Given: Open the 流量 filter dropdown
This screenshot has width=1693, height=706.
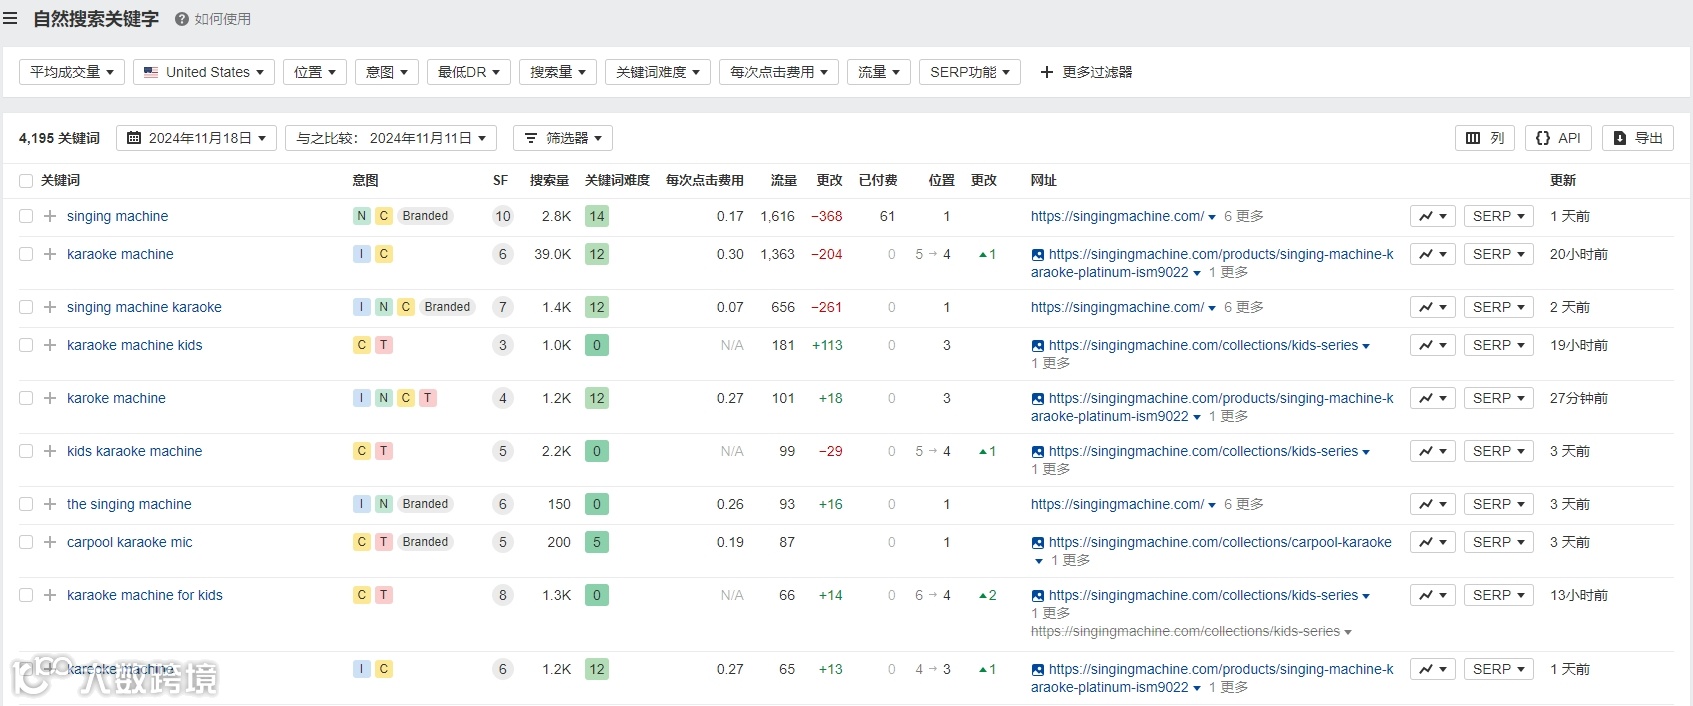Looking at the screenshot, I should 879,72.
